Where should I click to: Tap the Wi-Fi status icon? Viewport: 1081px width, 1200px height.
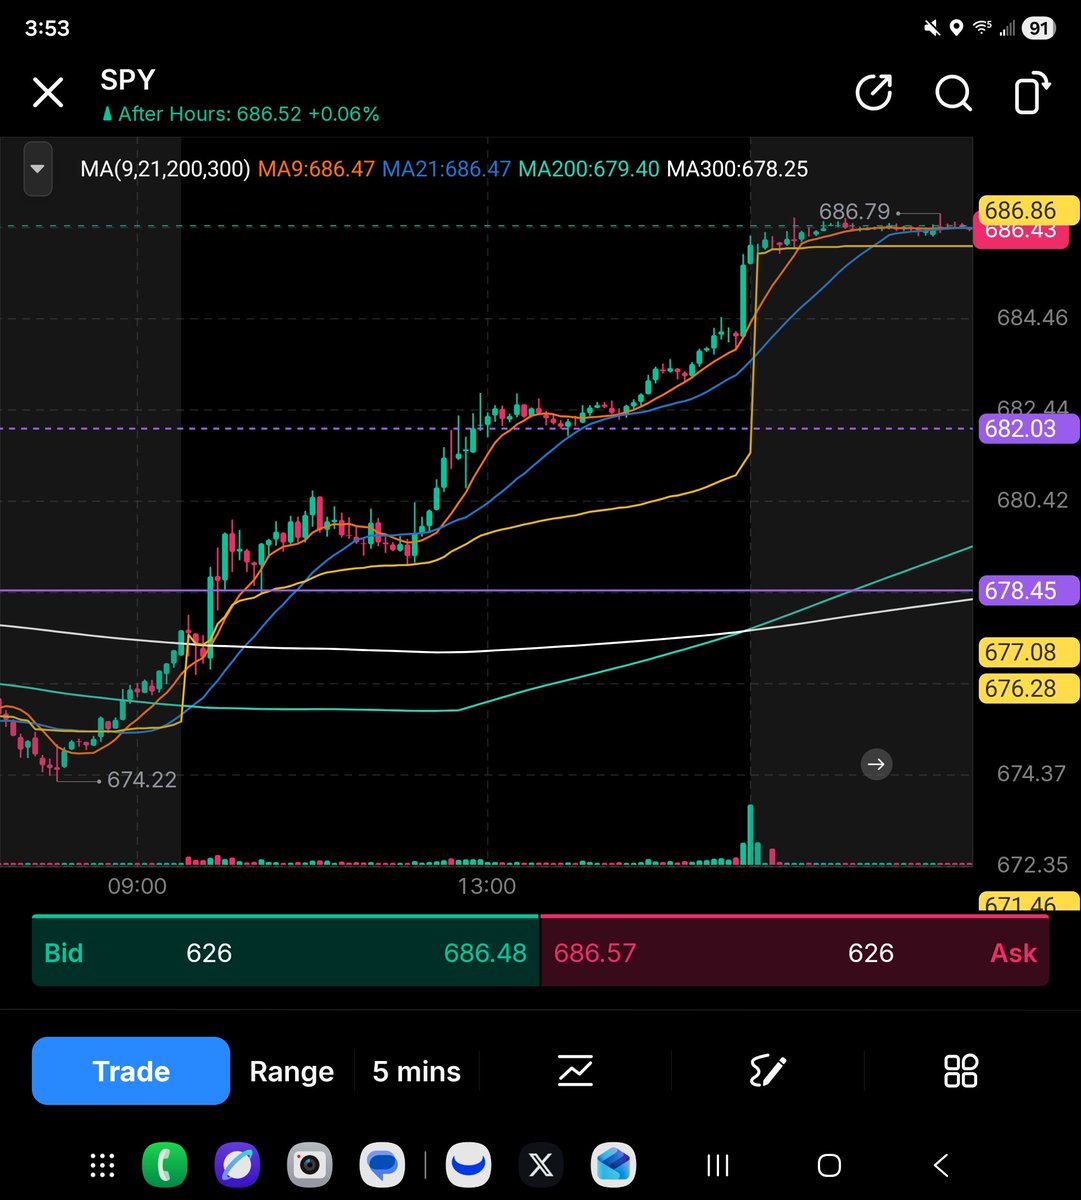(982, 28)
